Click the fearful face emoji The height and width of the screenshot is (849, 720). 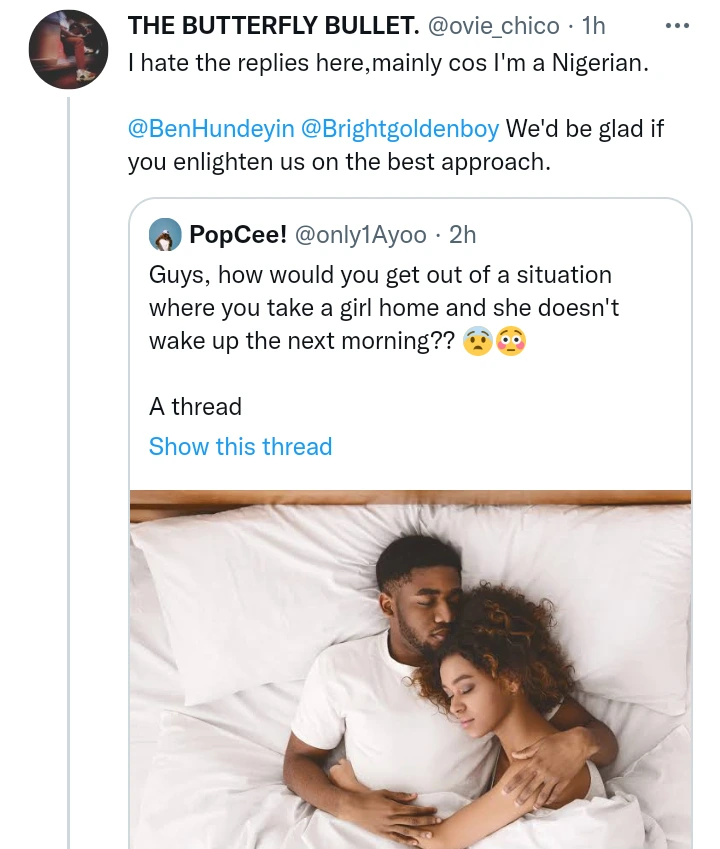(475, 341)
